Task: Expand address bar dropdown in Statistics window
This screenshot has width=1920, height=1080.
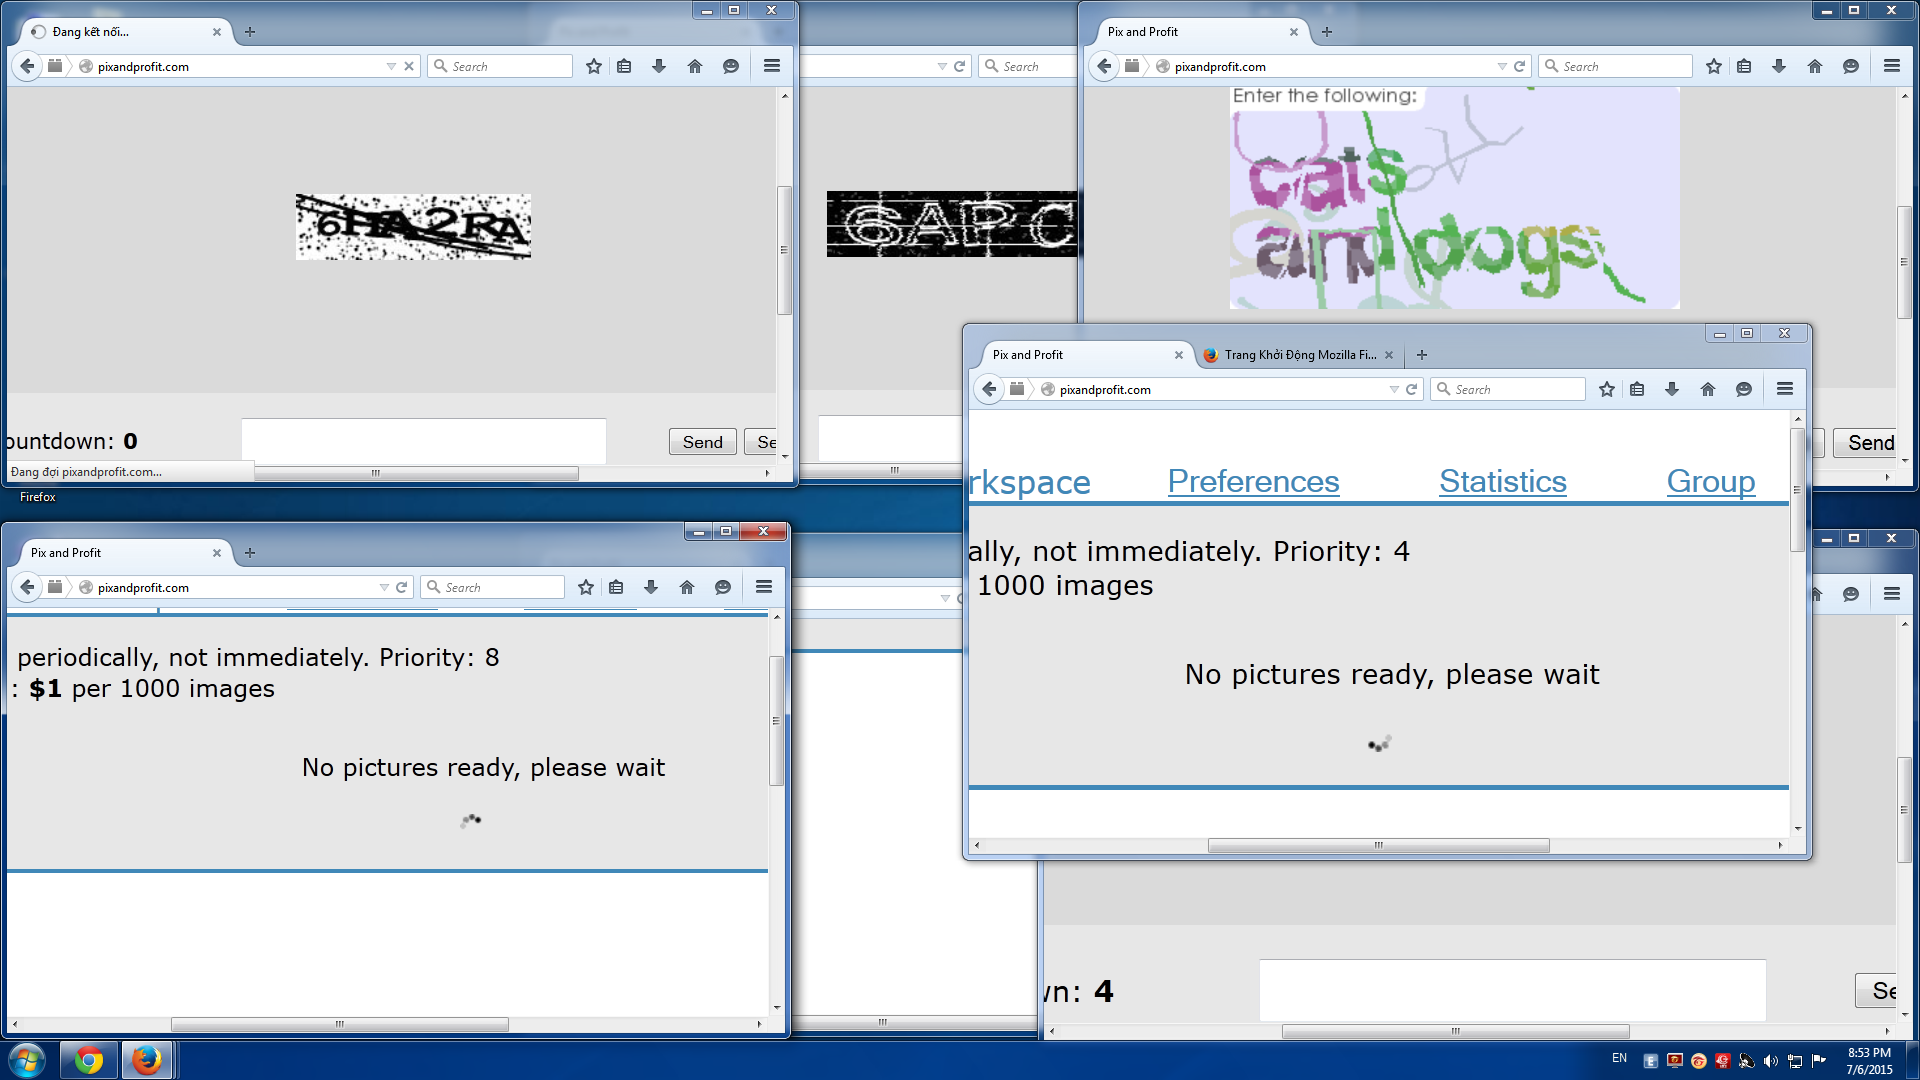Action: pyautogui.click(x=1394, y=389)
